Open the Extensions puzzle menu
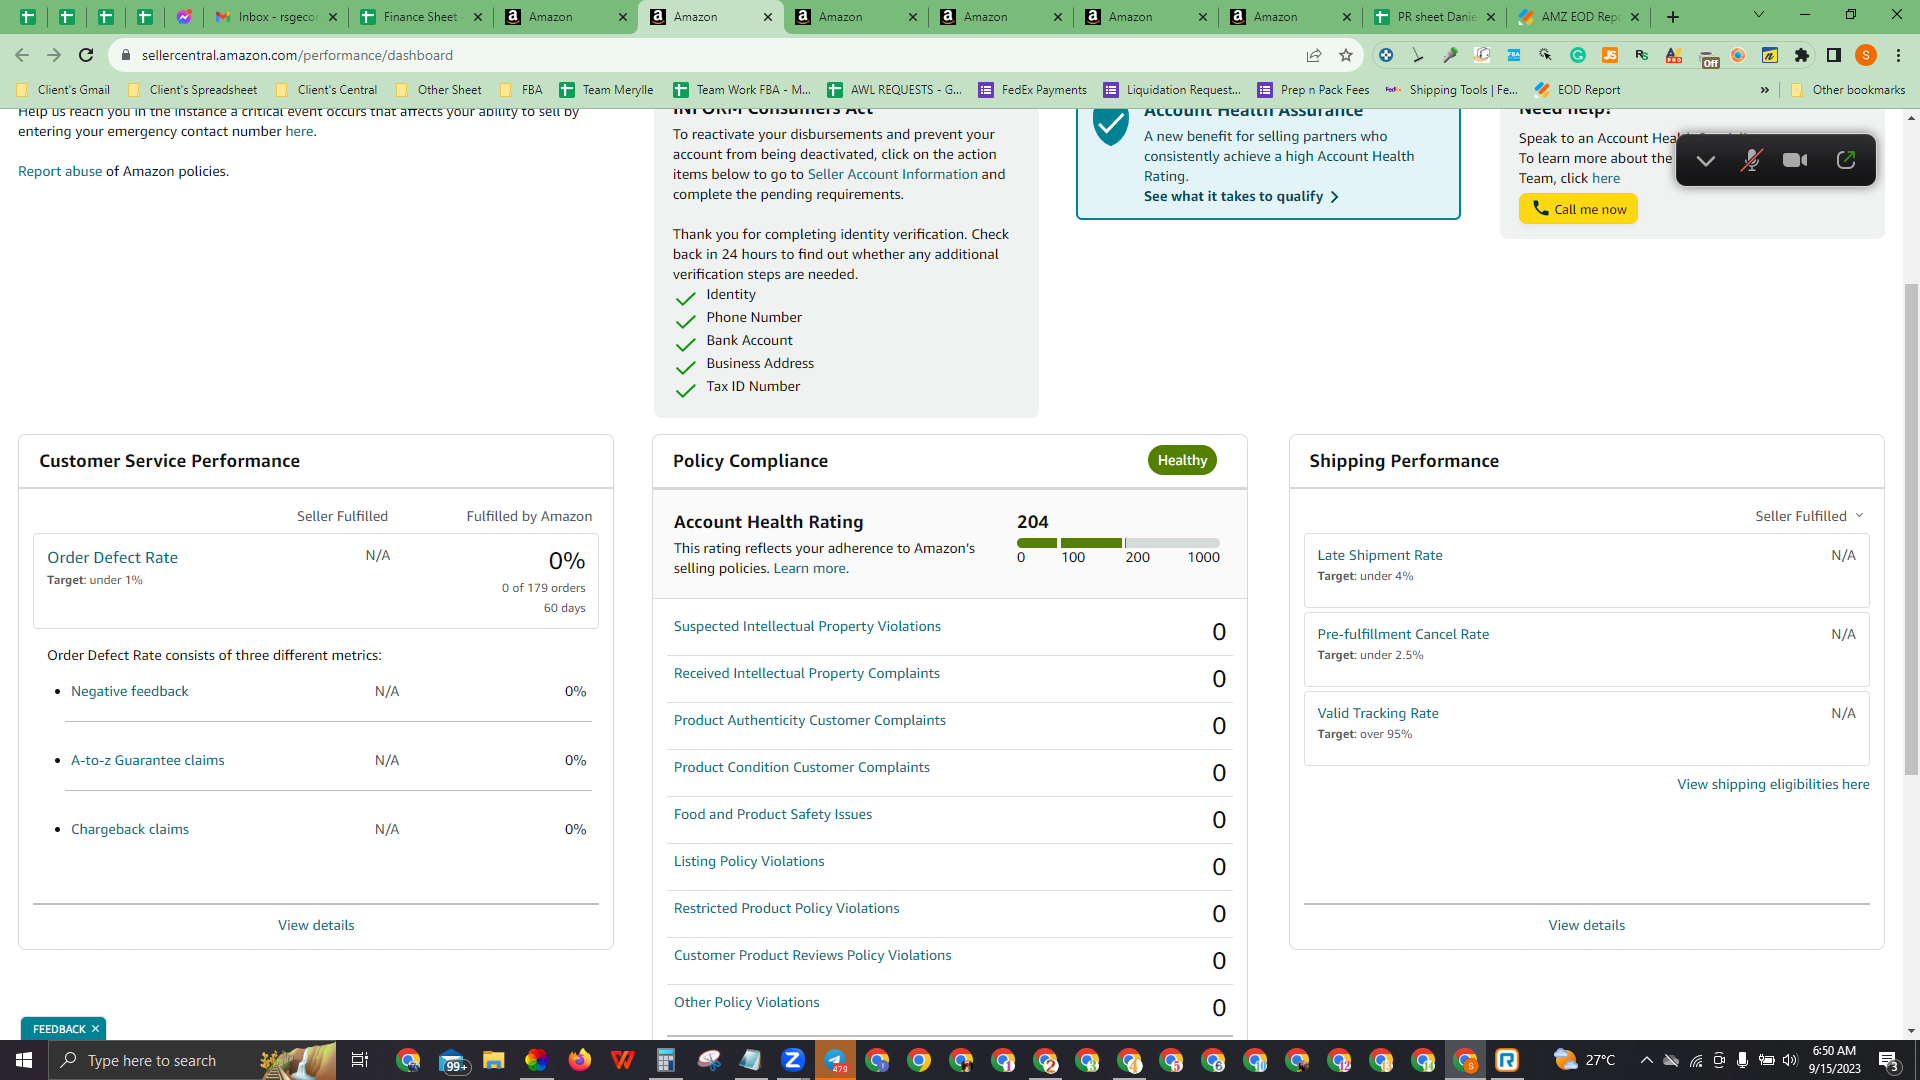Image resolution: width=1920 pixels, height=1080 pixels. tap(1802, 55)
